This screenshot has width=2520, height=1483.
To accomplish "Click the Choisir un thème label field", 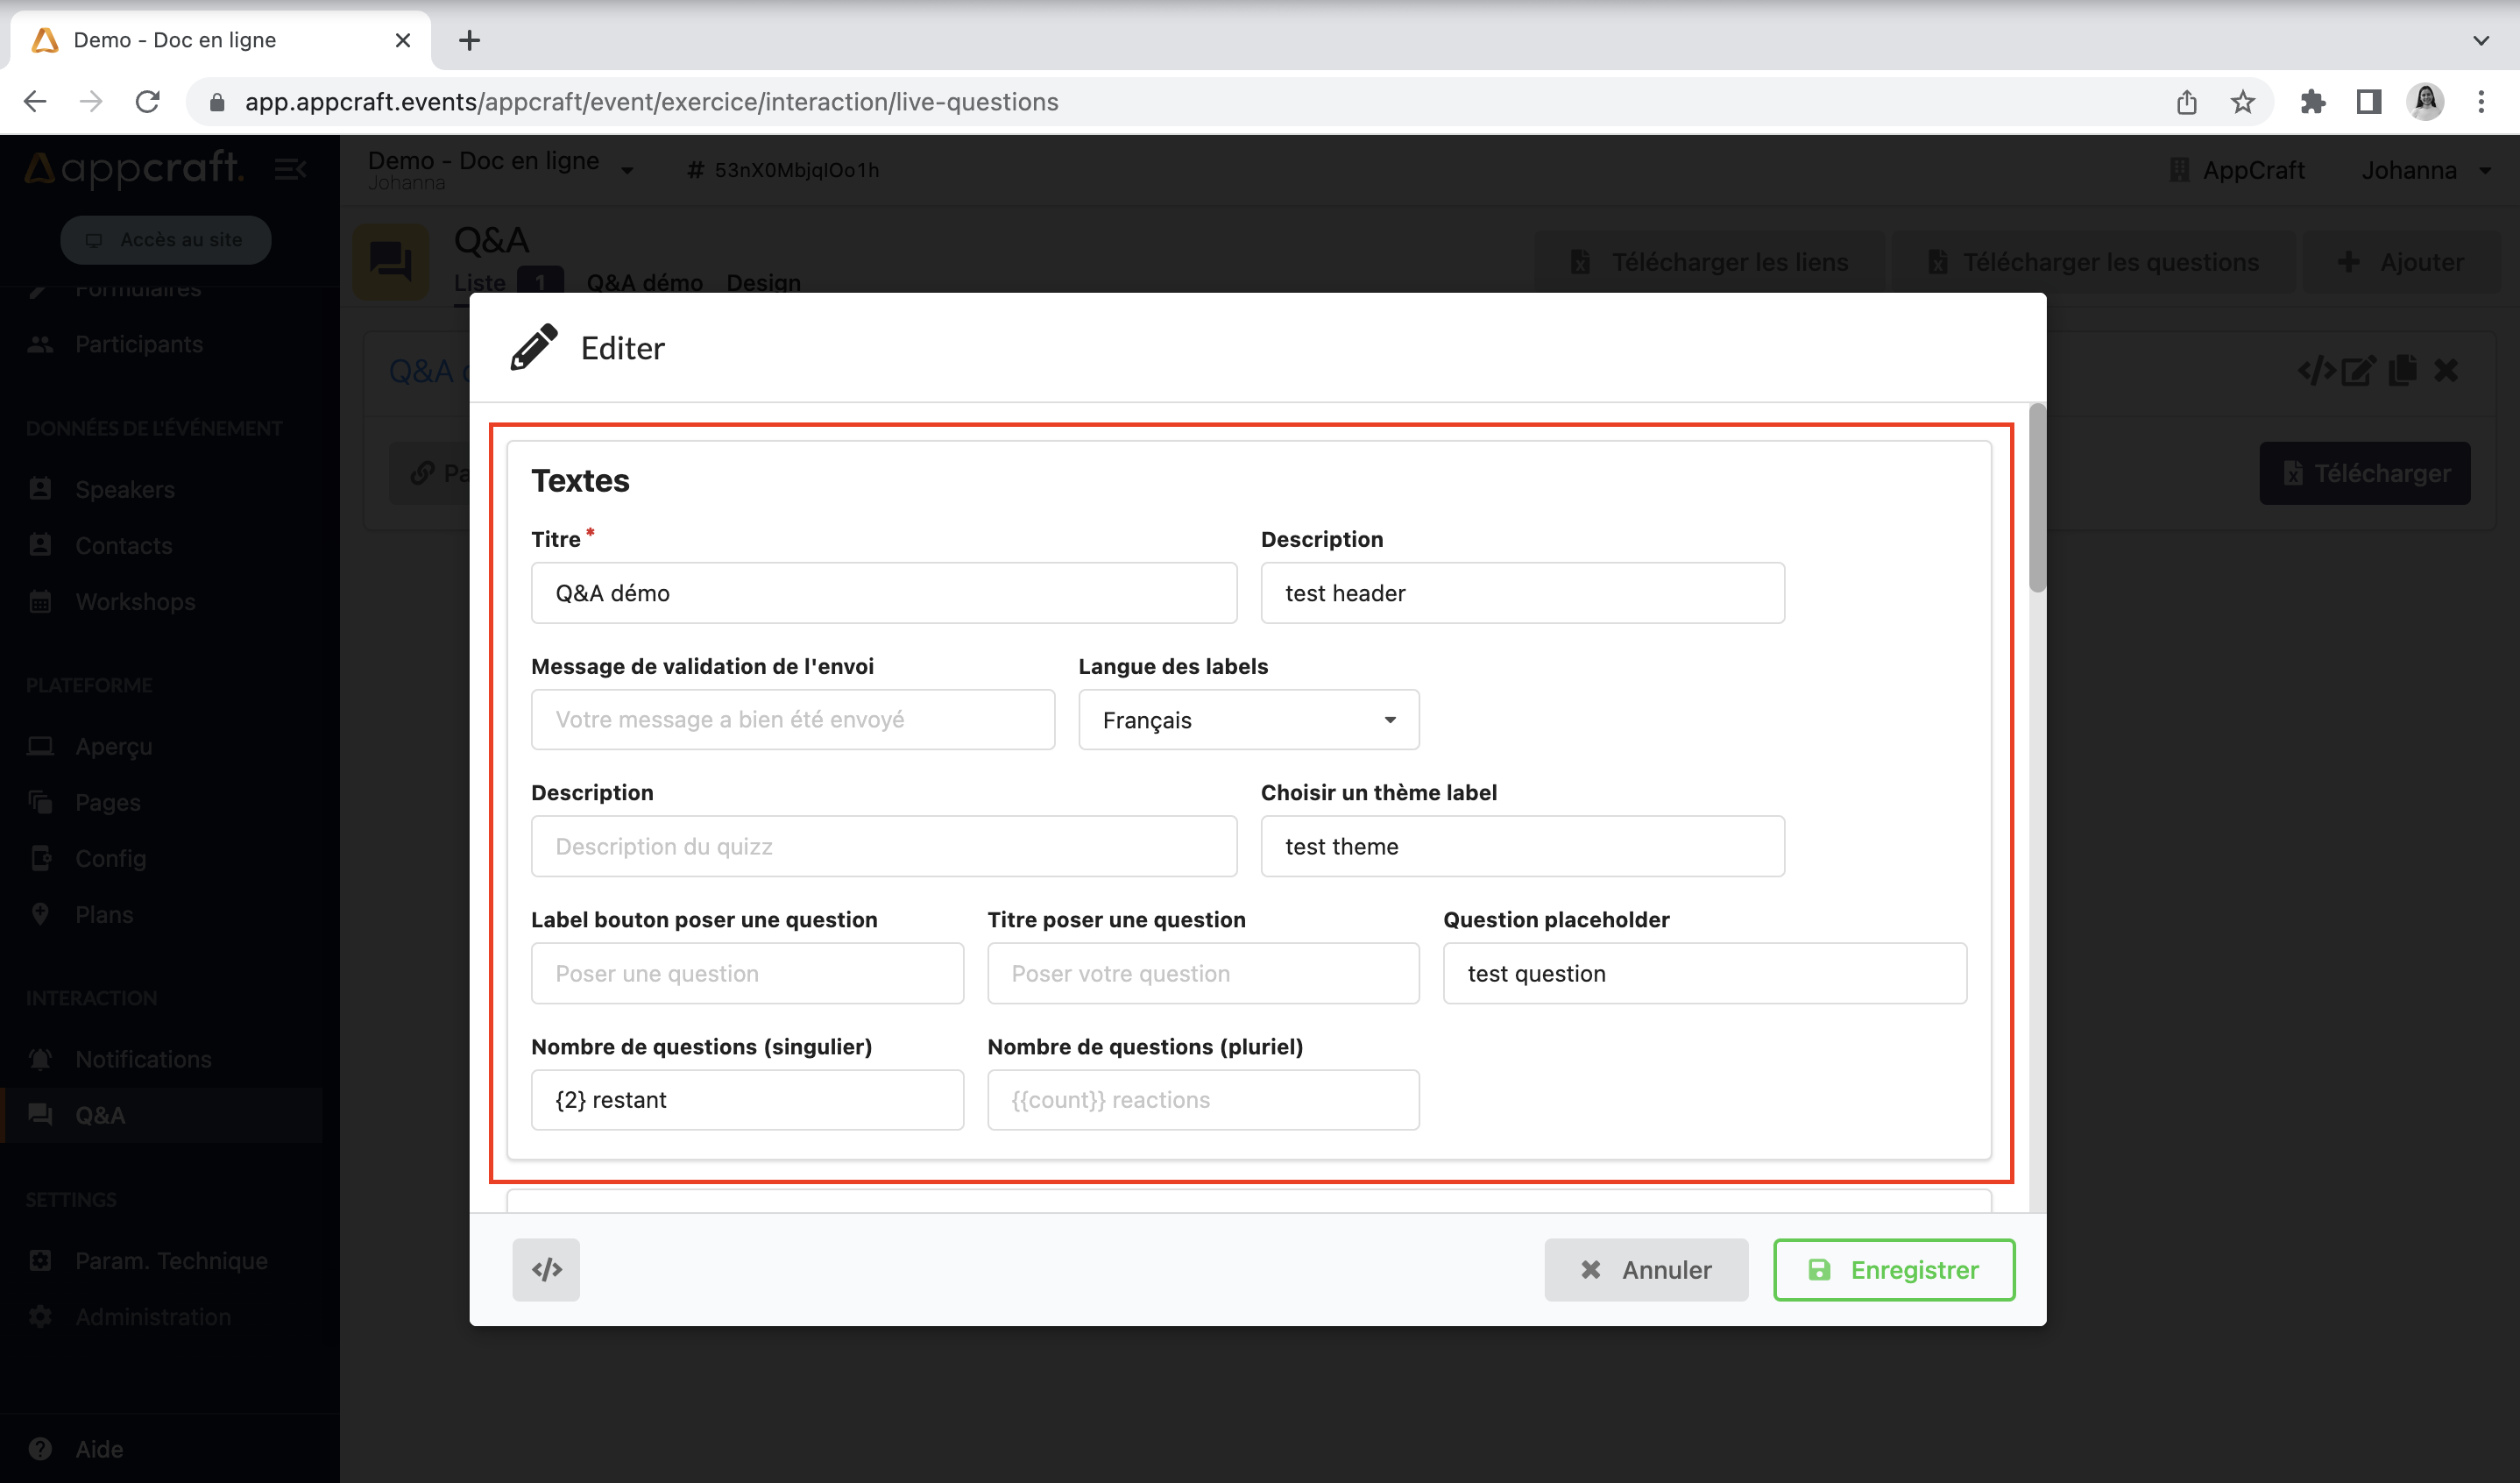I will (1522, 846).
